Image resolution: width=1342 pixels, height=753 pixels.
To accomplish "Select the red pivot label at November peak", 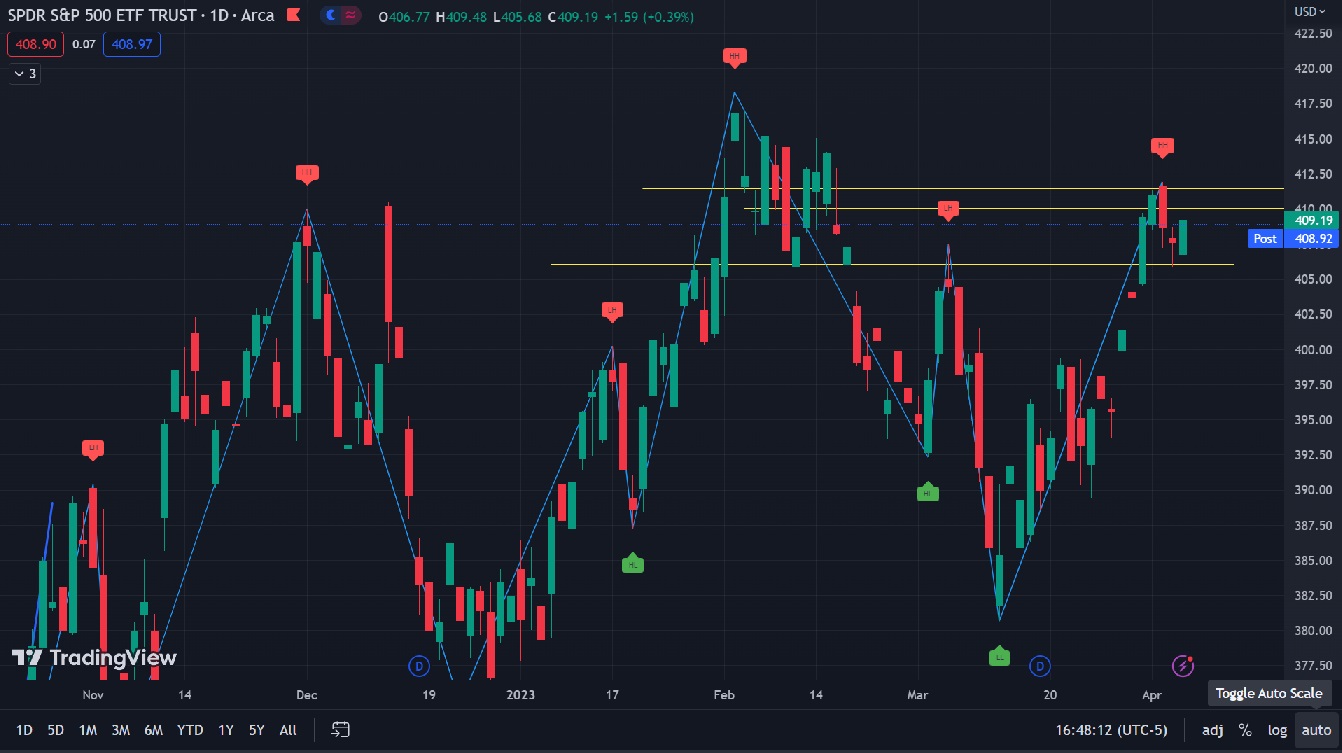I will 93,449.
